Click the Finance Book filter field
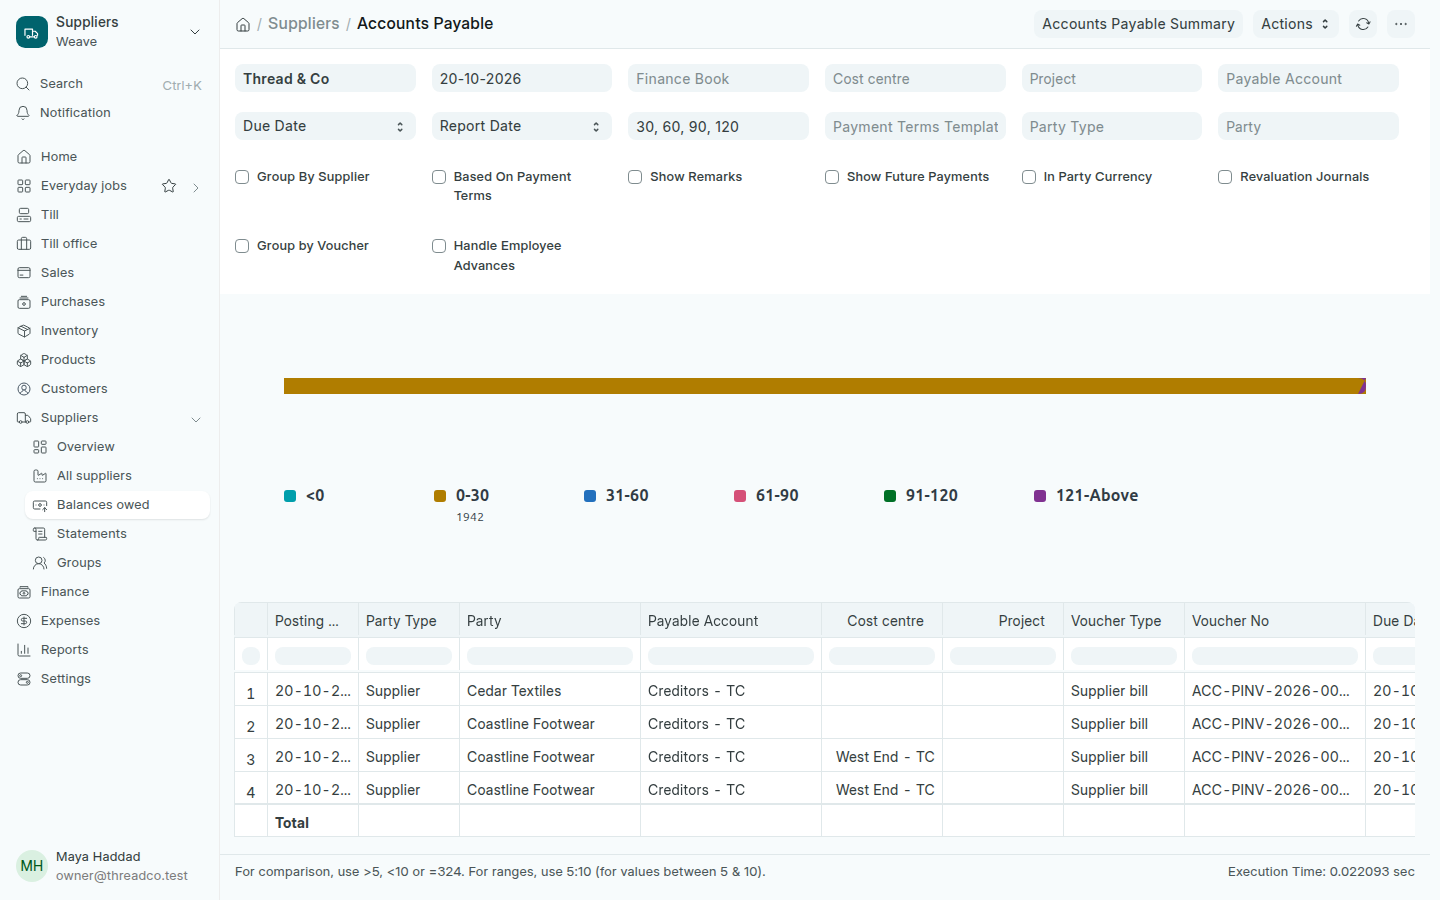The image size is (1440, 900). point(718,78)
